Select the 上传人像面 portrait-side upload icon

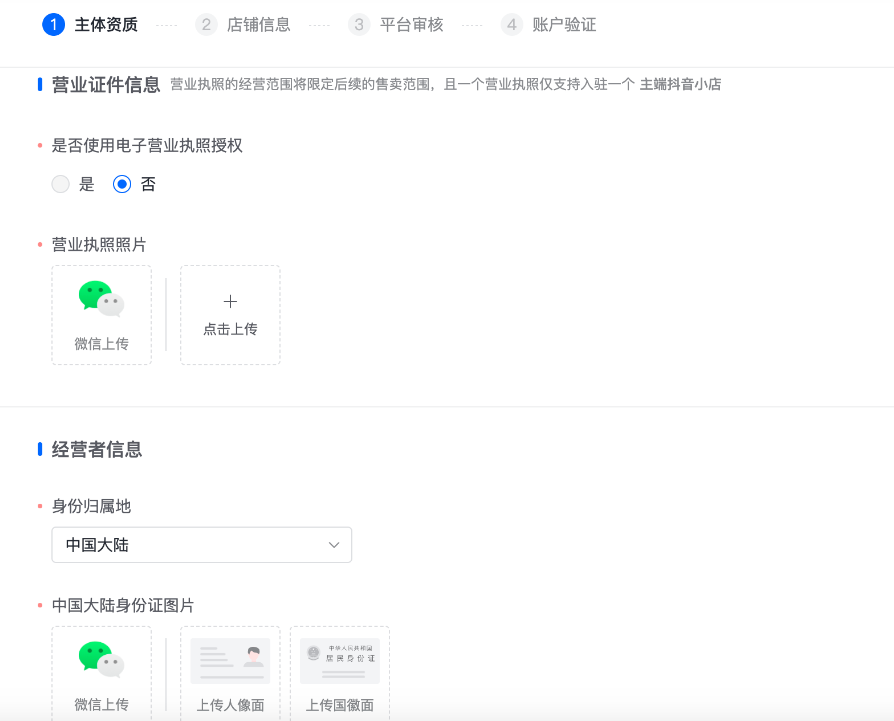[230, 660]
